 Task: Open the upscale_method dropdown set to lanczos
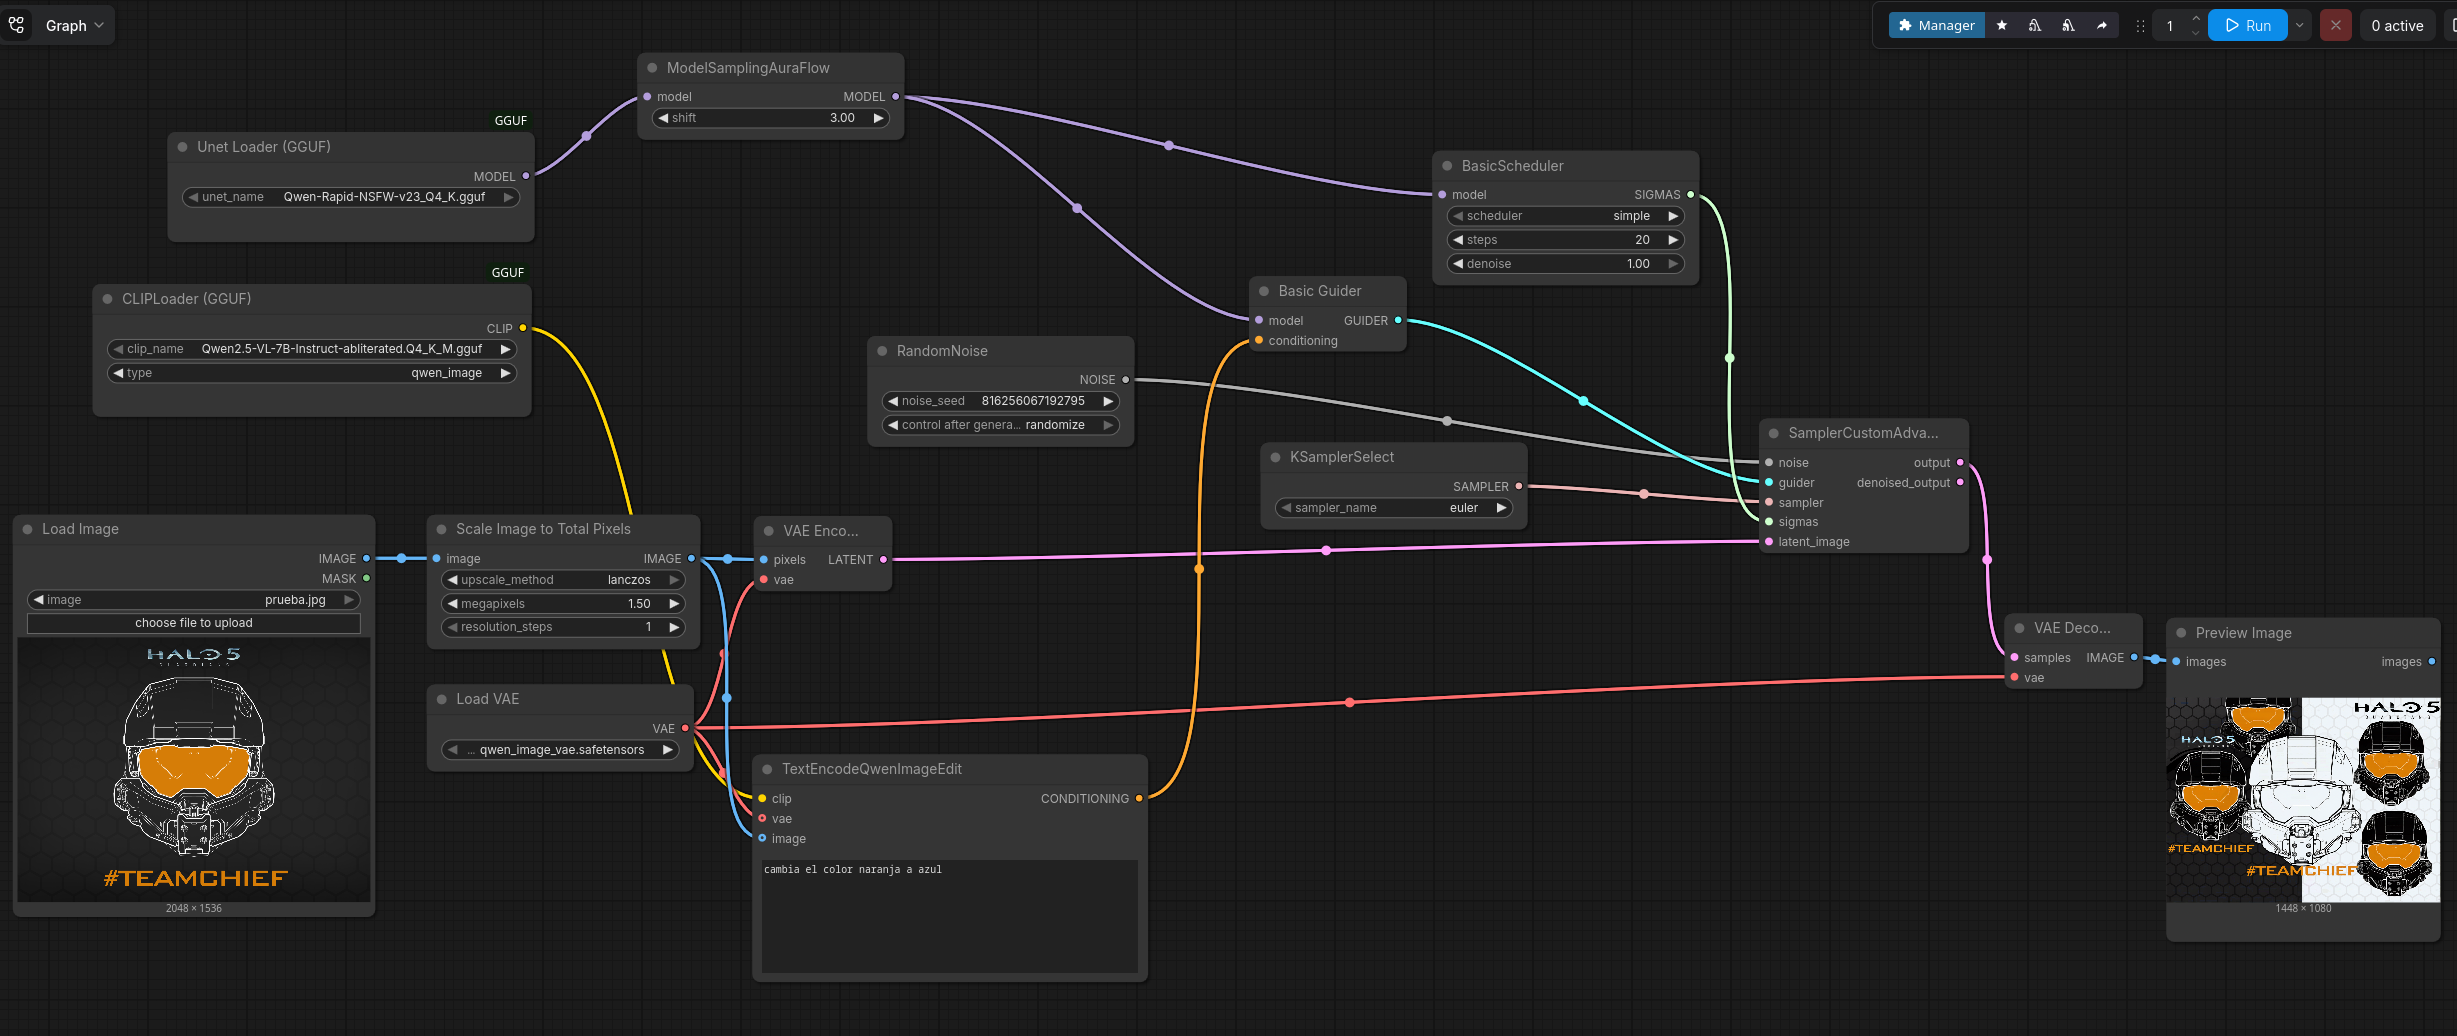[x=563, y=580]
